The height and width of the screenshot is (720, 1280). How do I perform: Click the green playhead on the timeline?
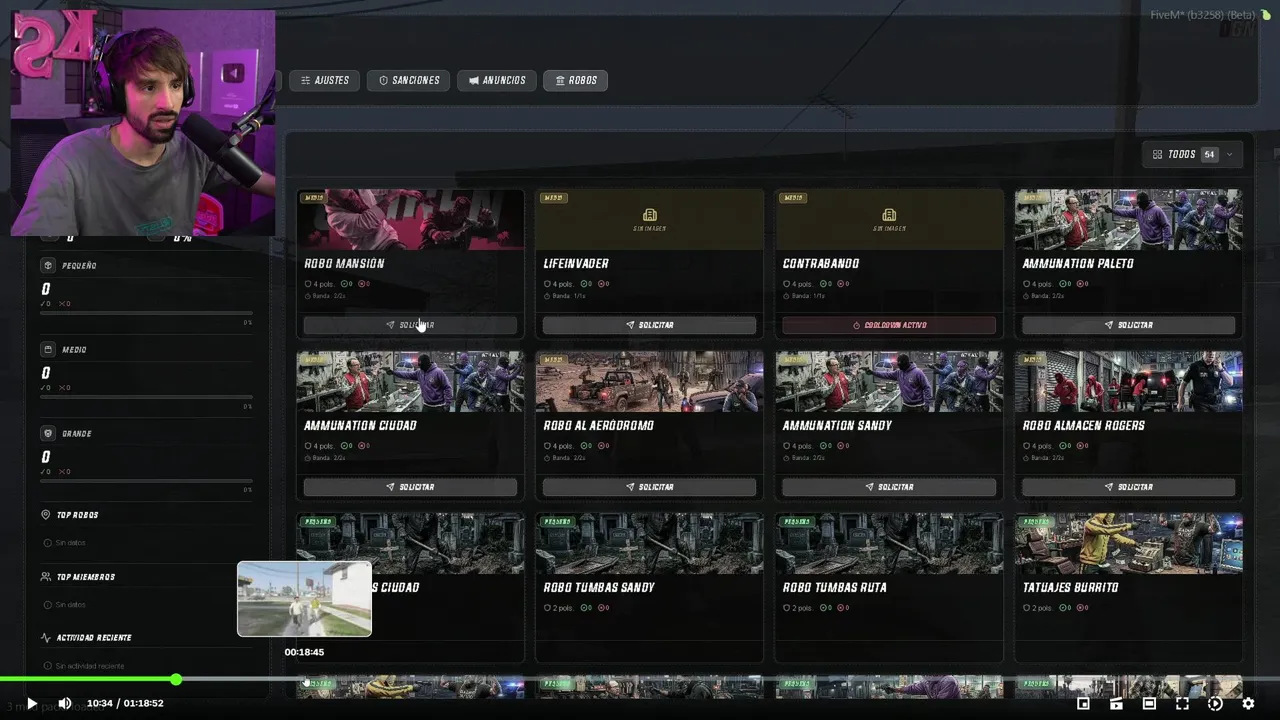[176, 680]
